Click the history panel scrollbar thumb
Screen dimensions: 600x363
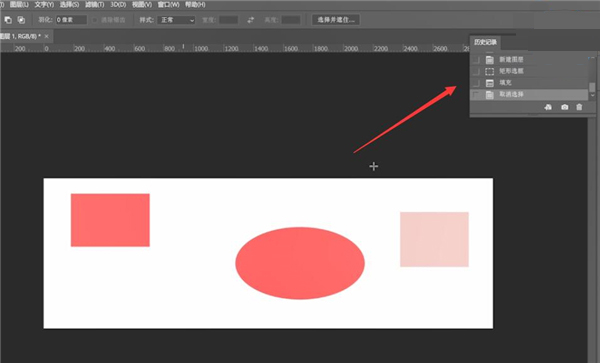click(x=592, y=87)
